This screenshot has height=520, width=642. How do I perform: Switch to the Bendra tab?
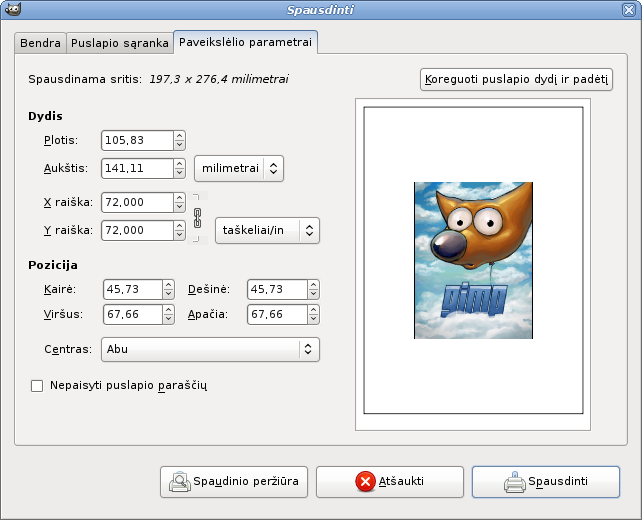tap(40, 44)
